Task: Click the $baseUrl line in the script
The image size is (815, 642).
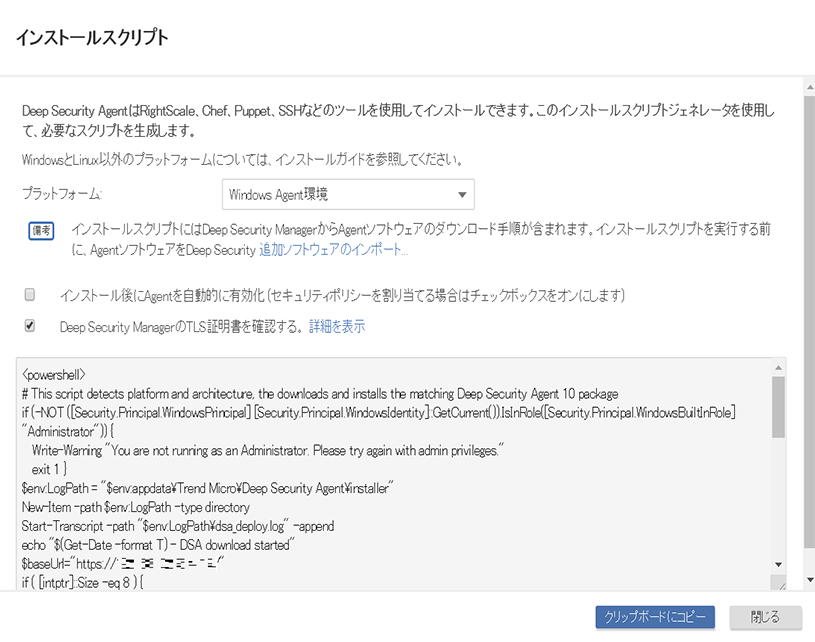Action: click(122, 564)
